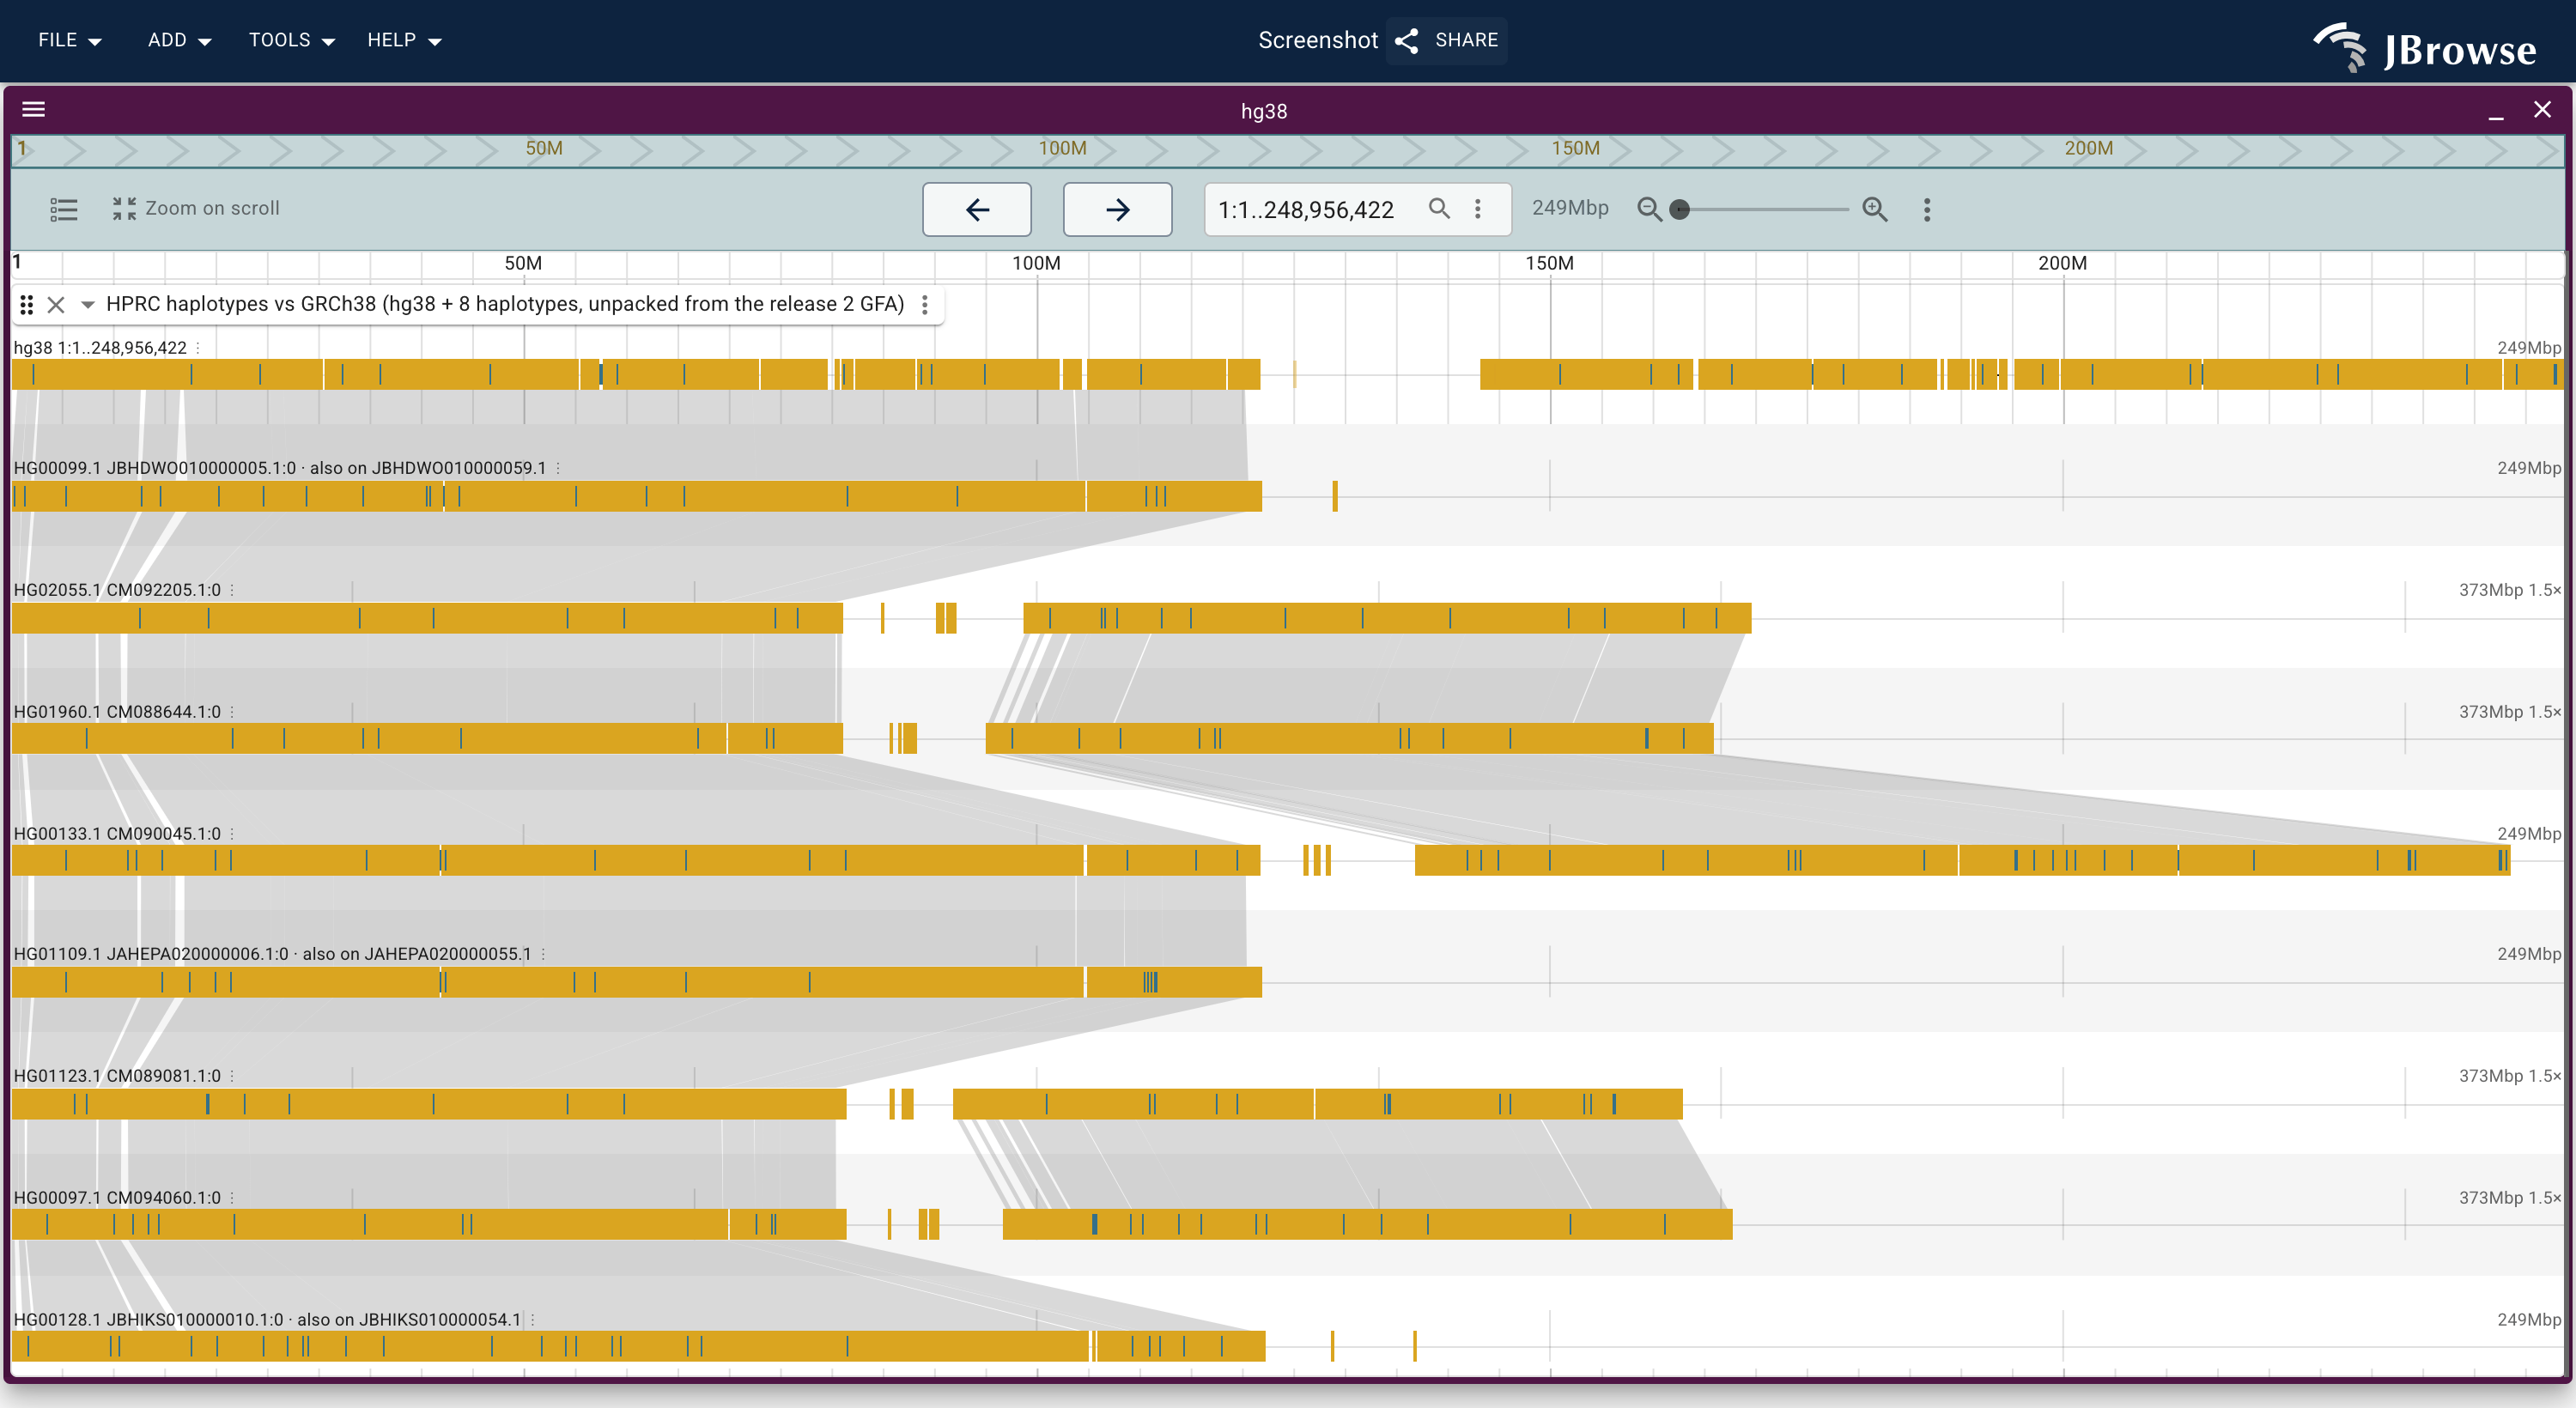The width and height of the screenshot is (2576, 1408).
Task: Open the HELP menu
Action: (x=404, y=40)
